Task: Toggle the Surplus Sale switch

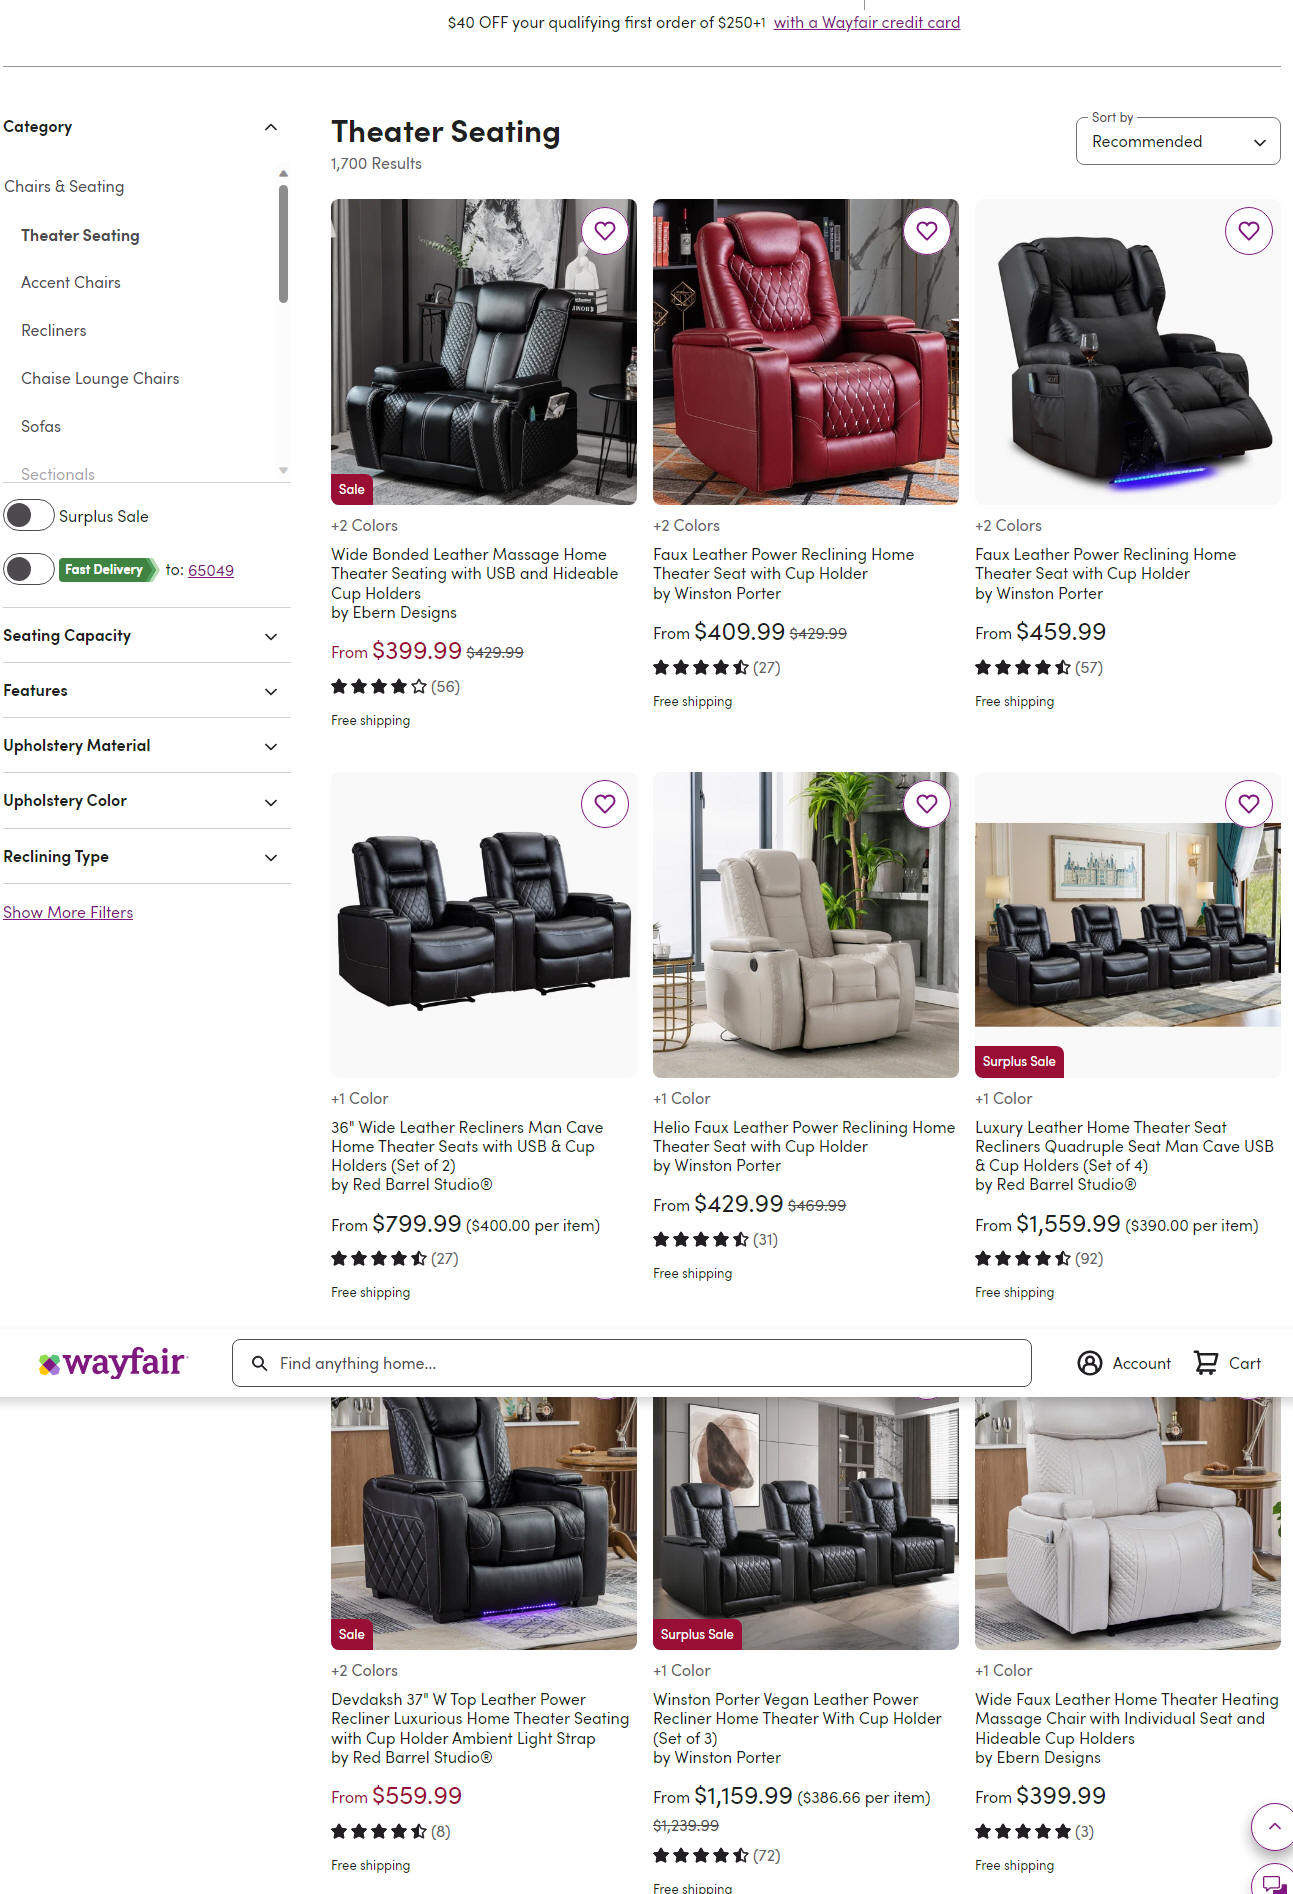Action: pos(29,516)
